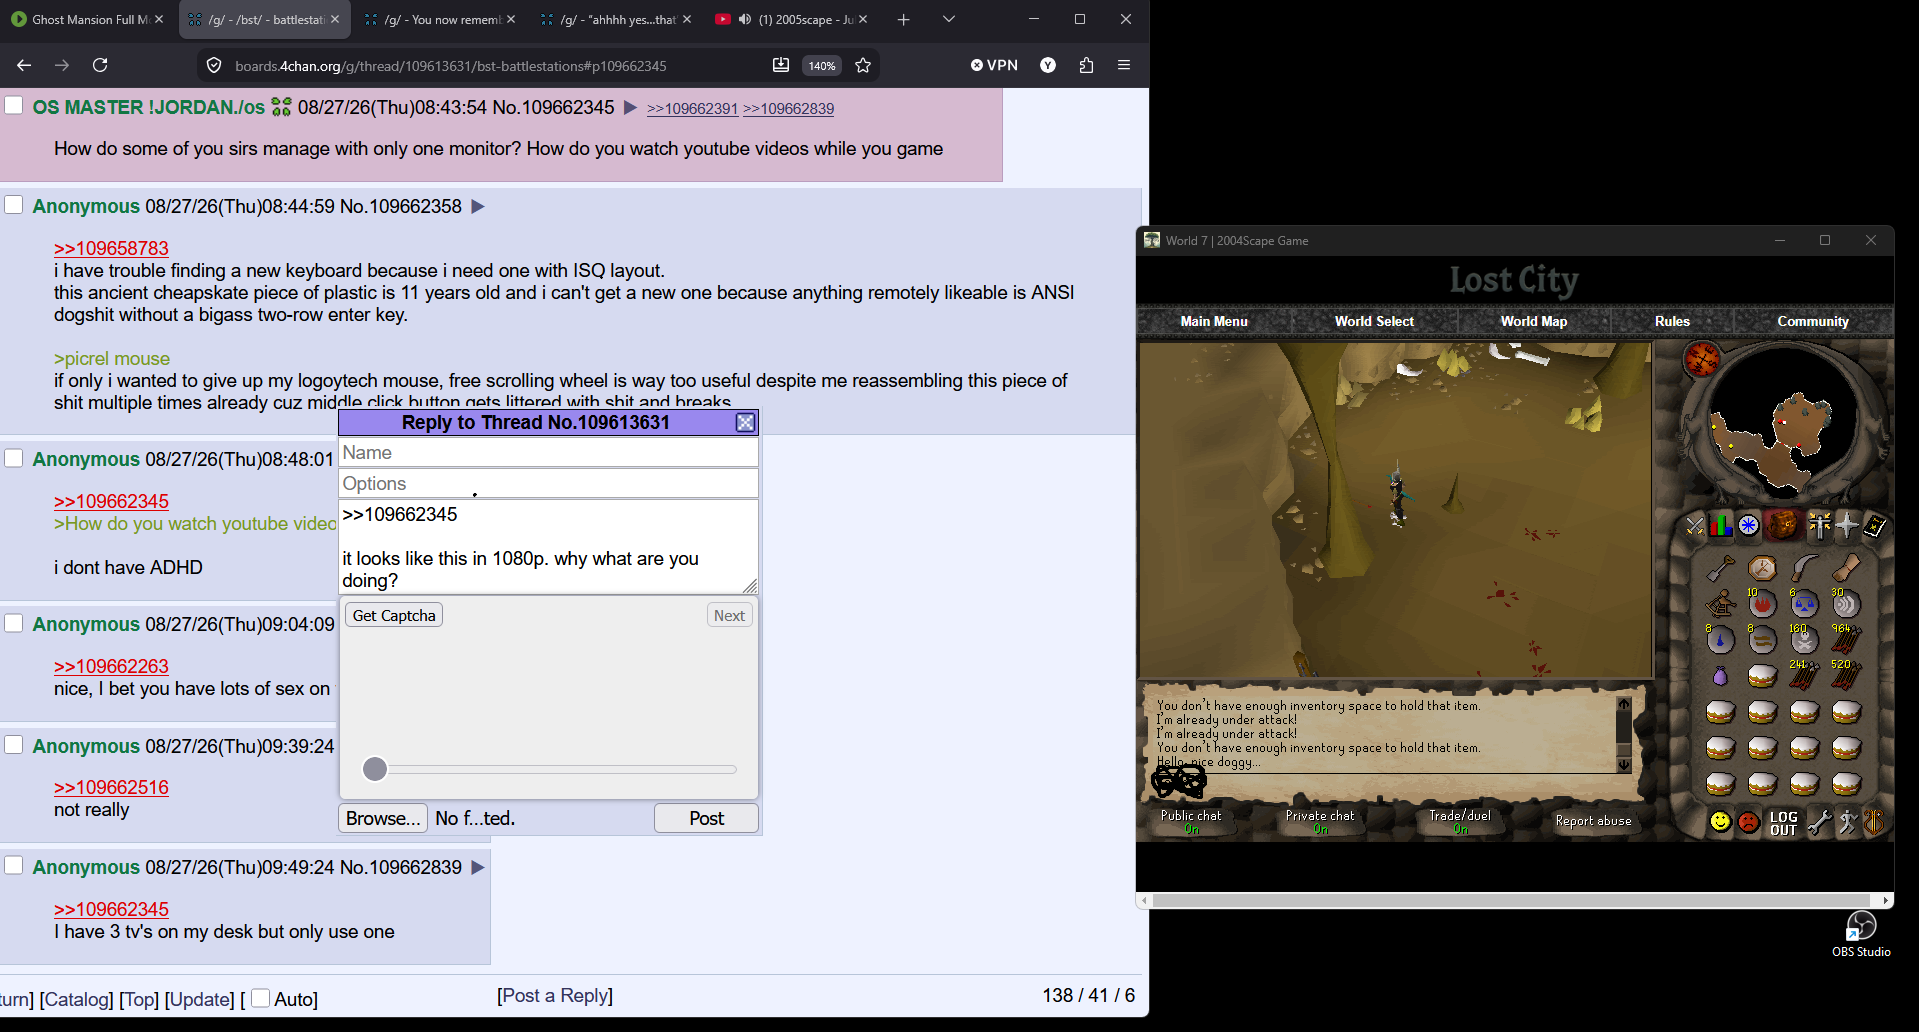Open the Worn Equipment tab in game
Image resolution: width=1919 pixels, height=1032 pixels.
[1818, 525]
